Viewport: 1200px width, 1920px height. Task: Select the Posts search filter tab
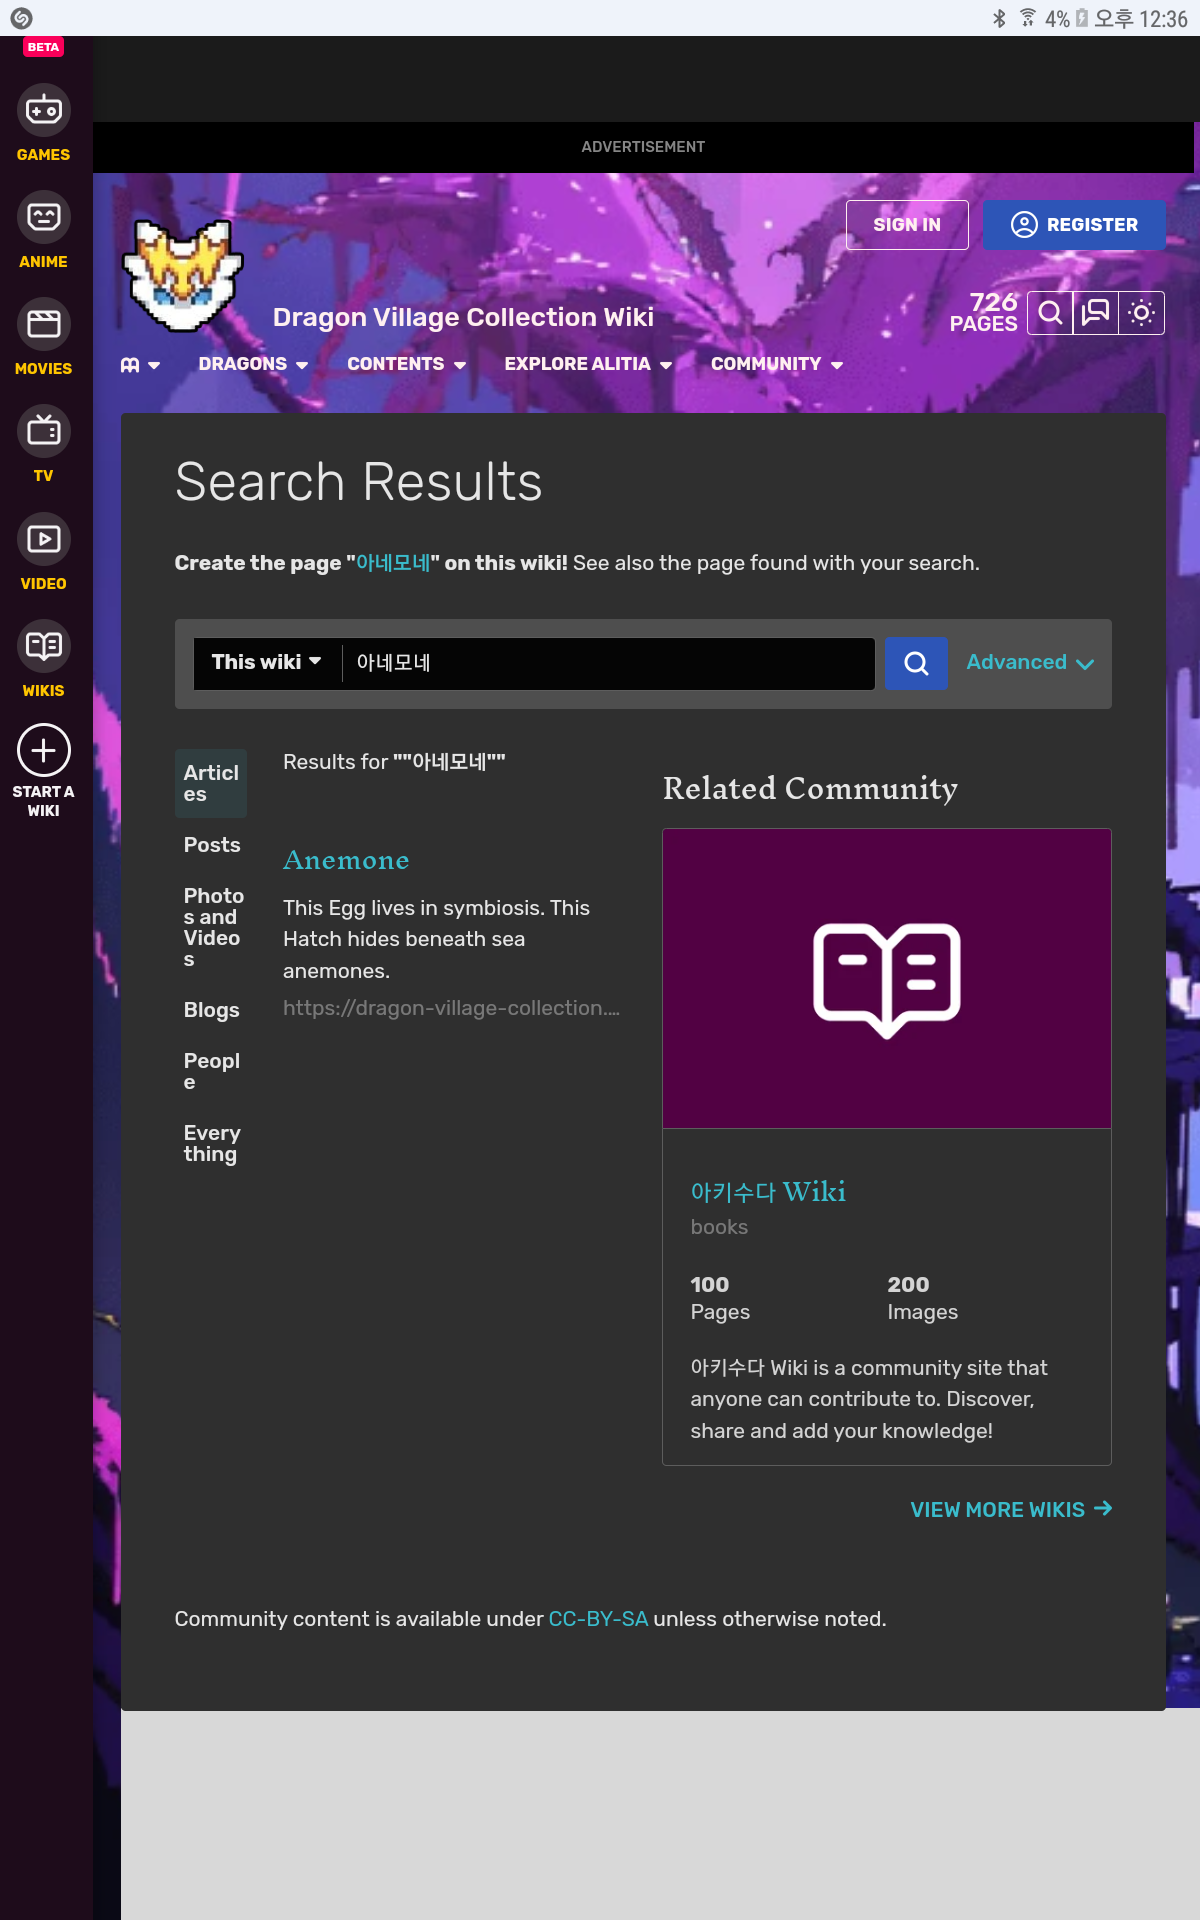212,845
